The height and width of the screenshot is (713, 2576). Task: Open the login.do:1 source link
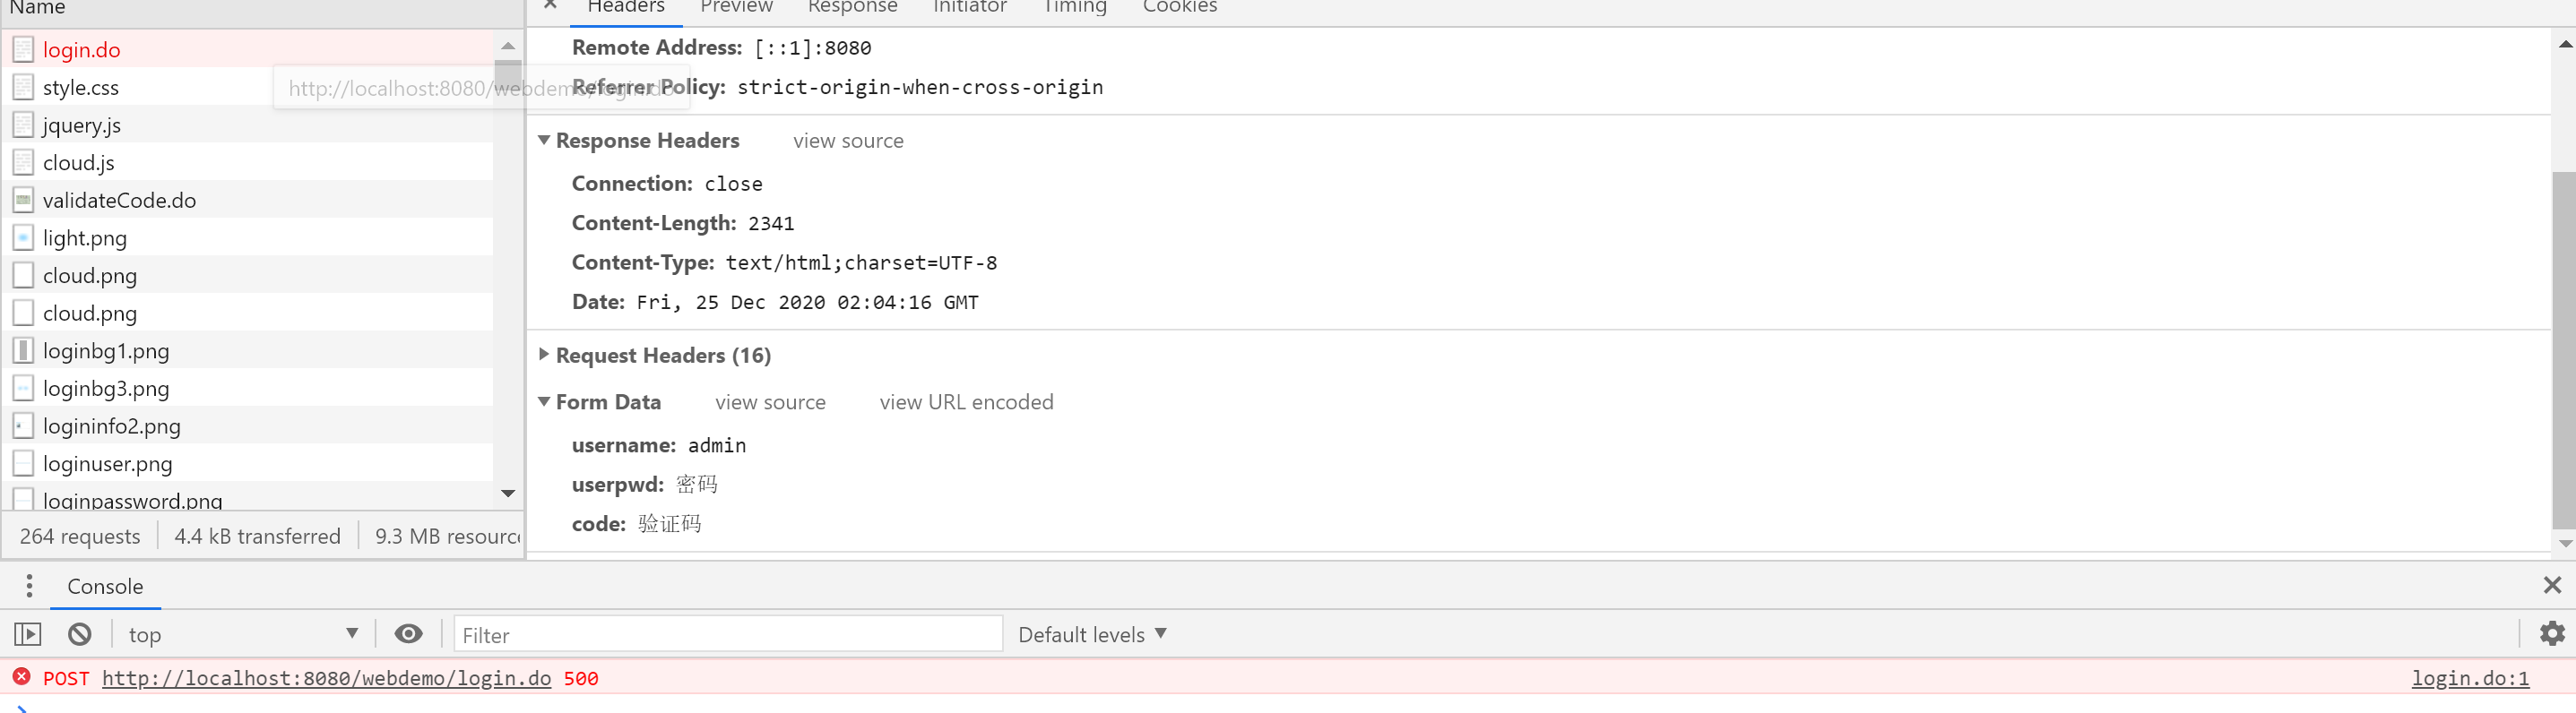2469,678
